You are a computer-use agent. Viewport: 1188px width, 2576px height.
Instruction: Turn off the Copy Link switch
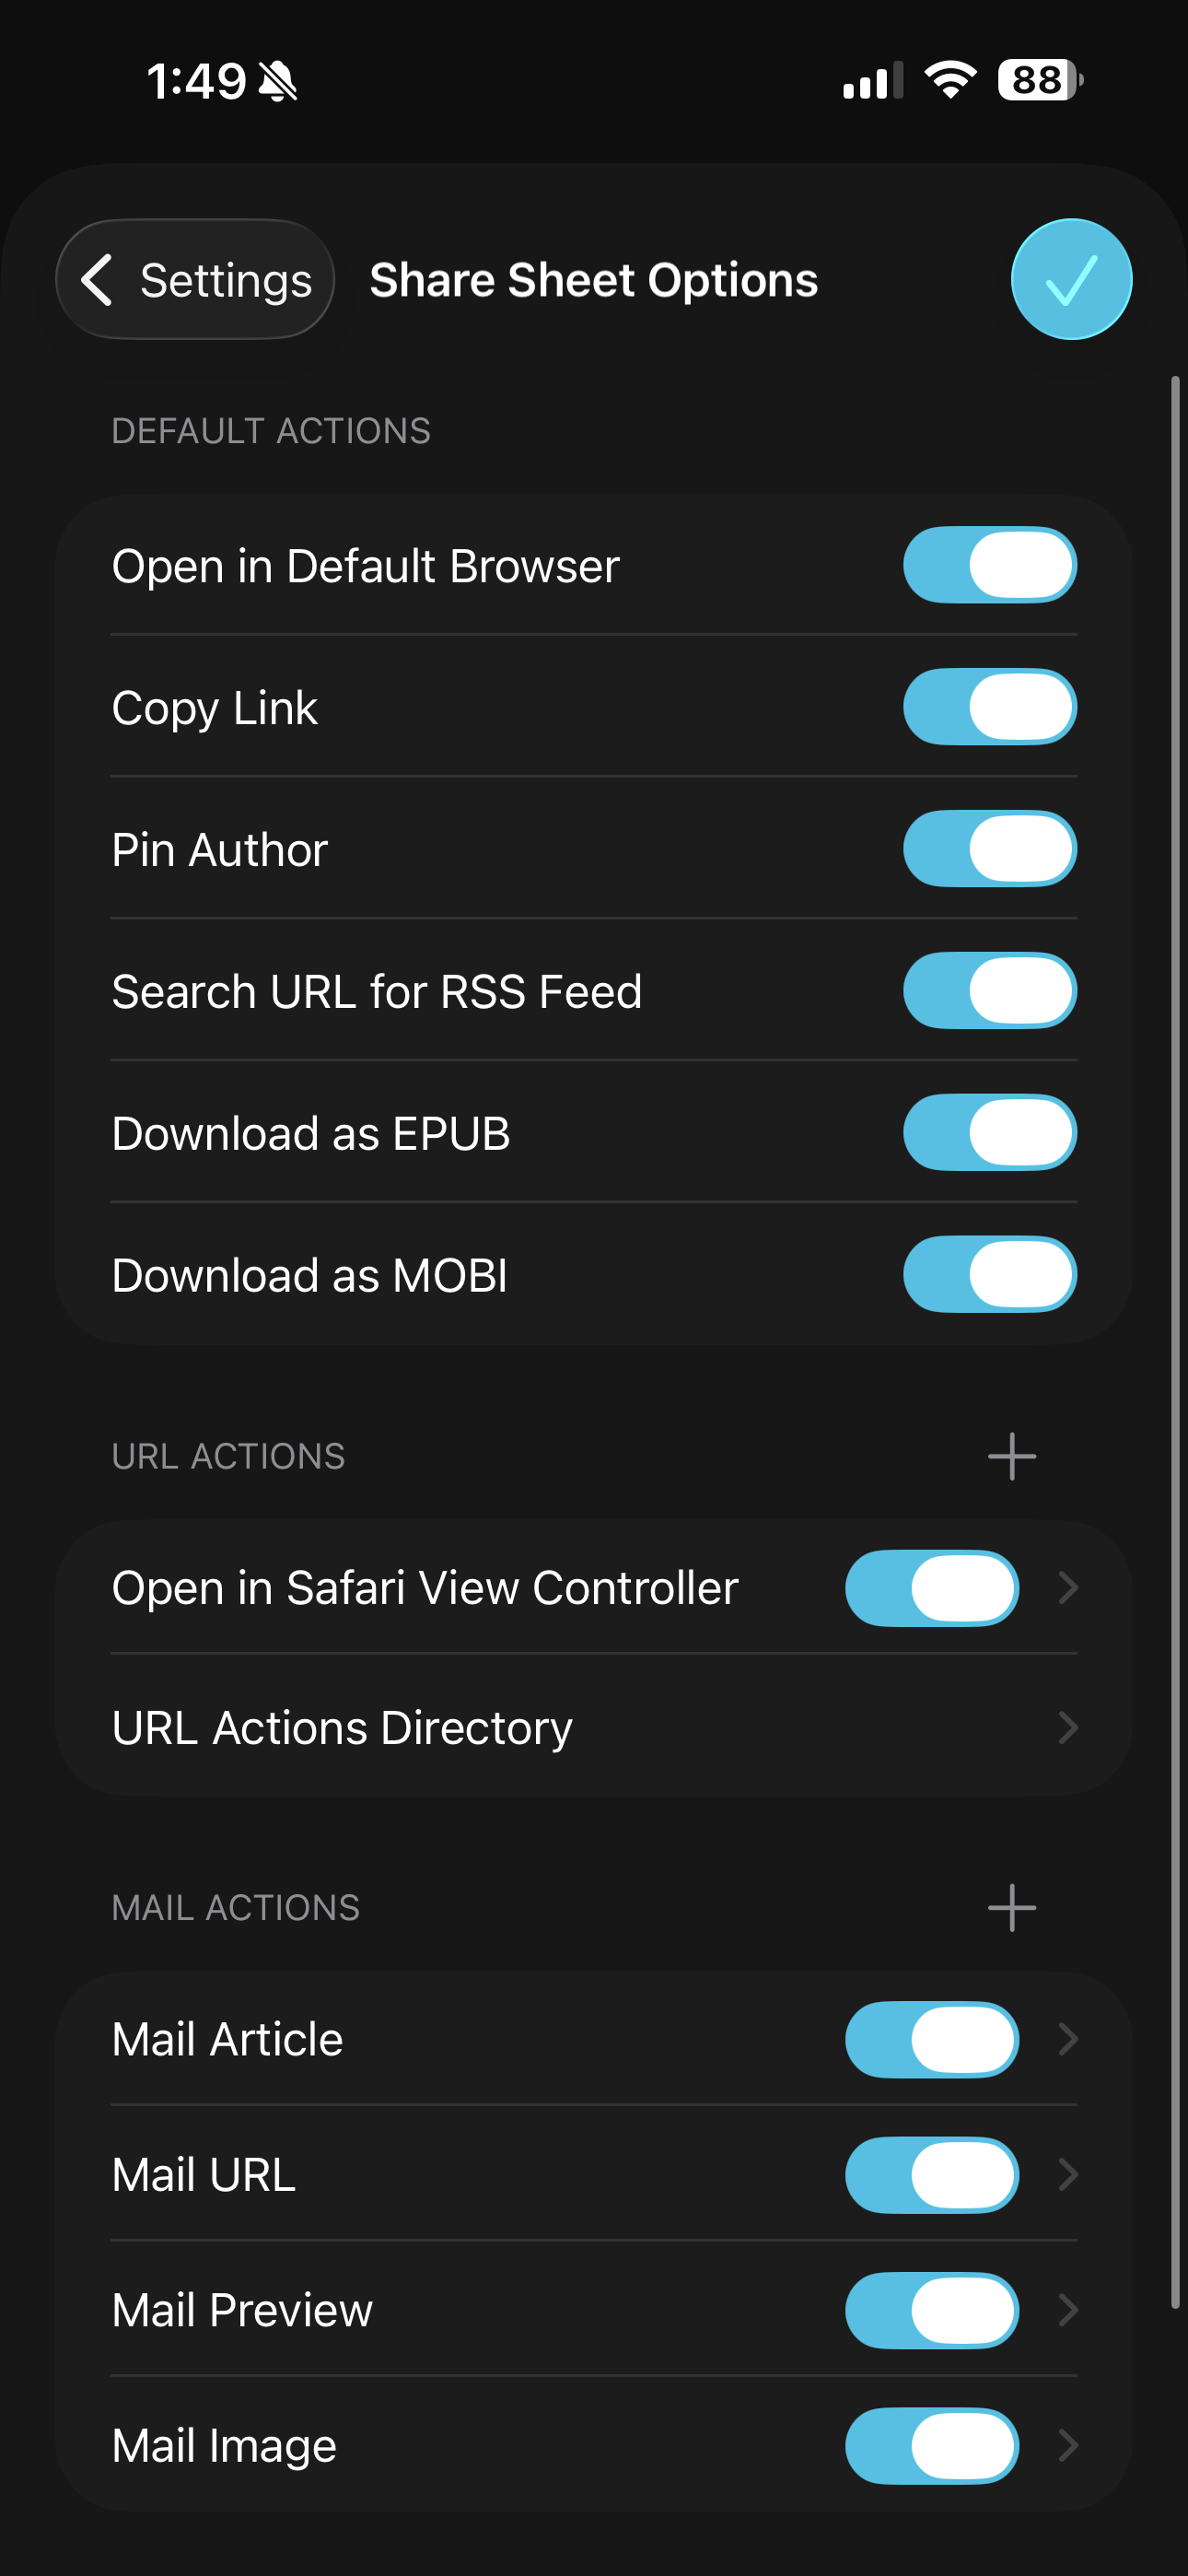click(989, 707)
